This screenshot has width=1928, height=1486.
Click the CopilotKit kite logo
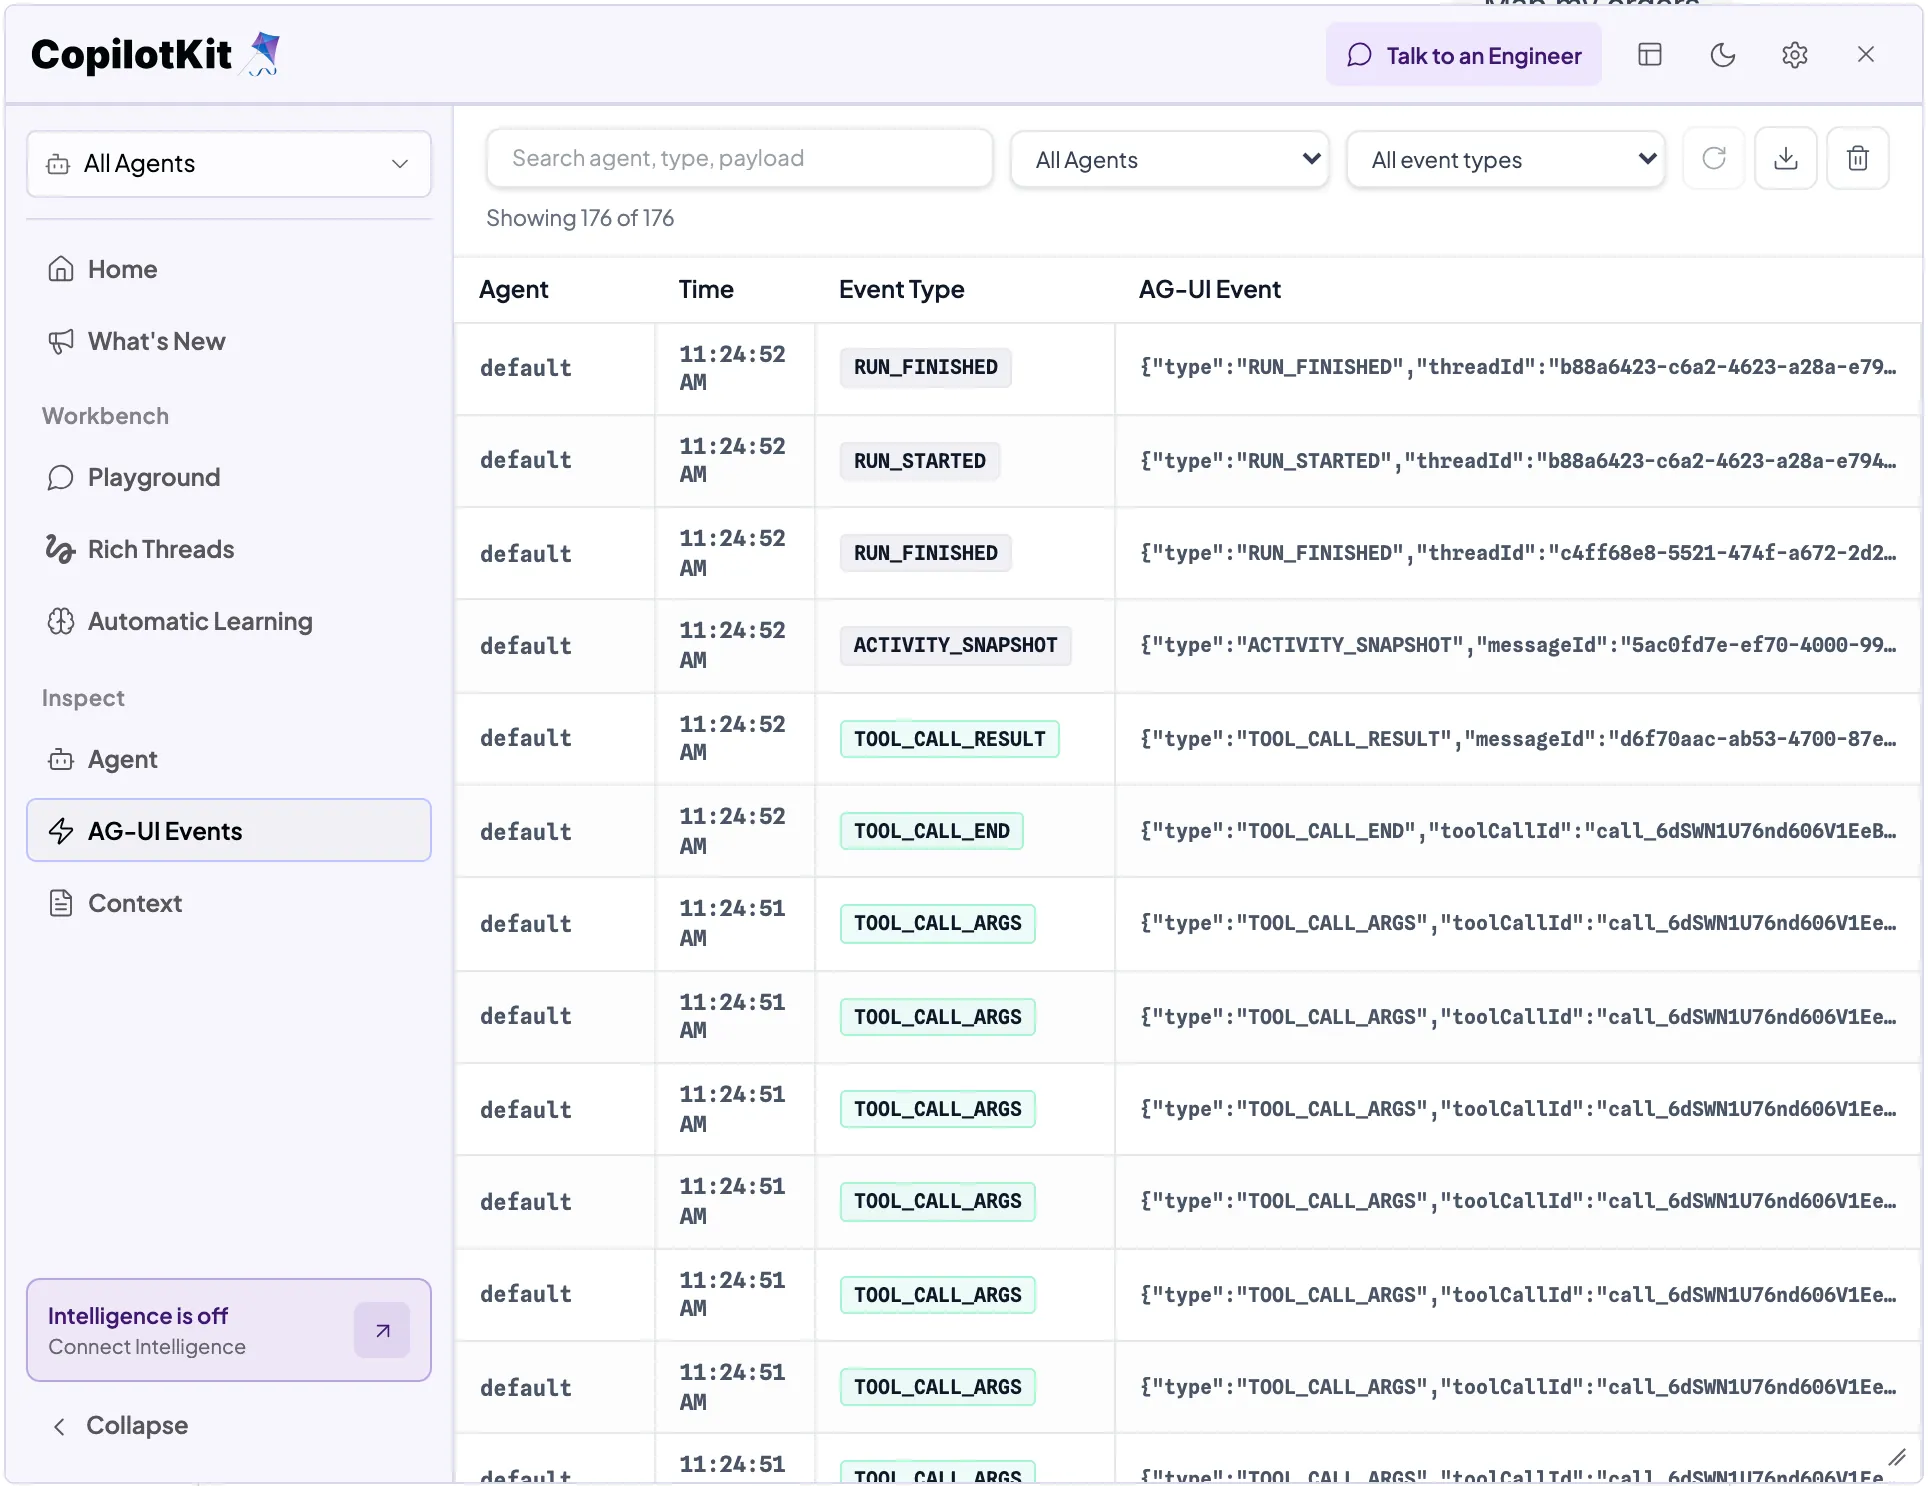[263, 54]
